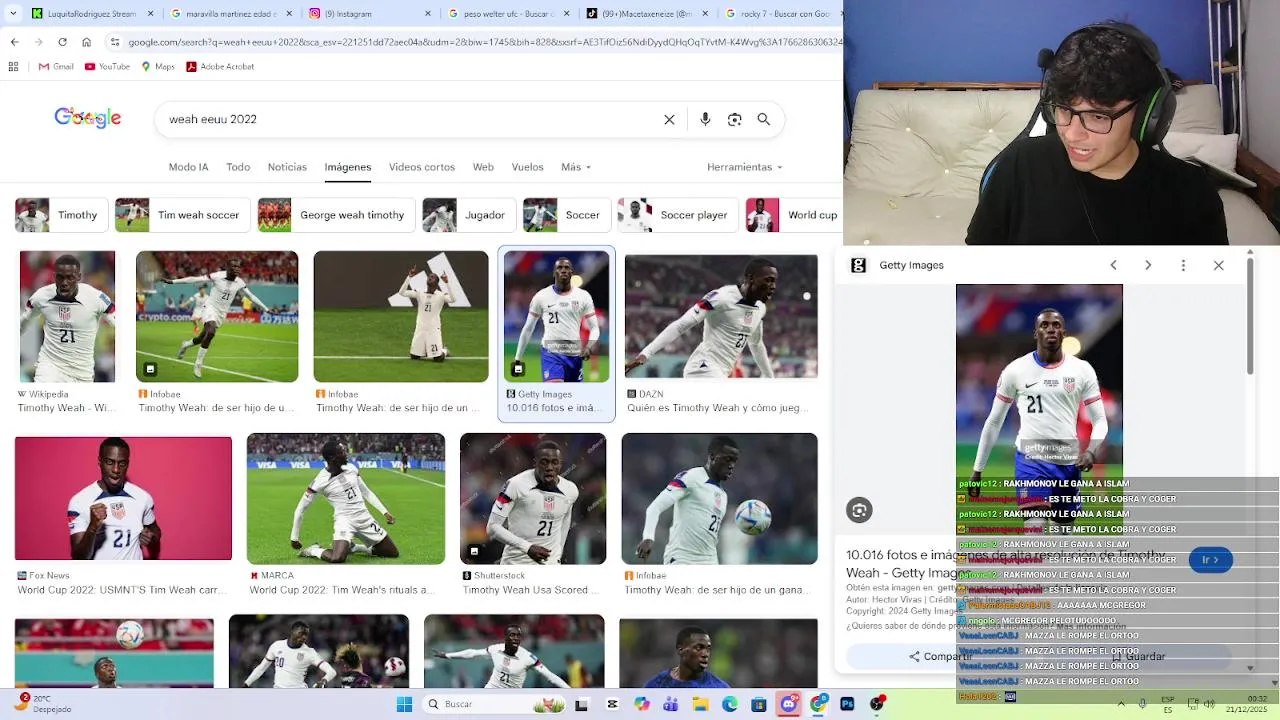The image size is (1280, 720).
Task: Open Google Lens image search icon
Action: click(734, 119)
